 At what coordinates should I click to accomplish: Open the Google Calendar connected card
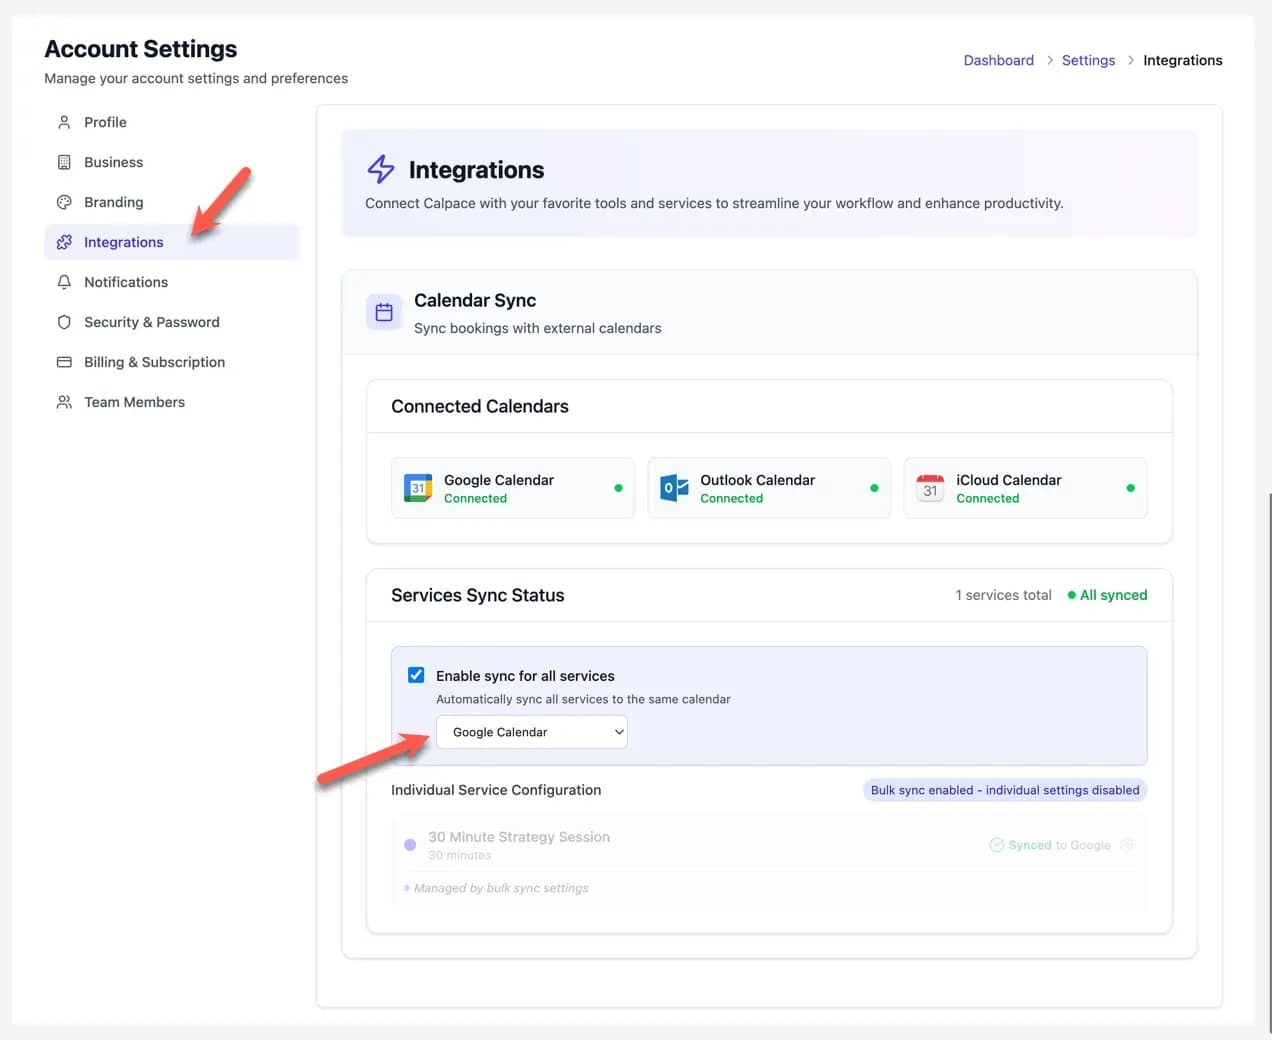point(513,488)
